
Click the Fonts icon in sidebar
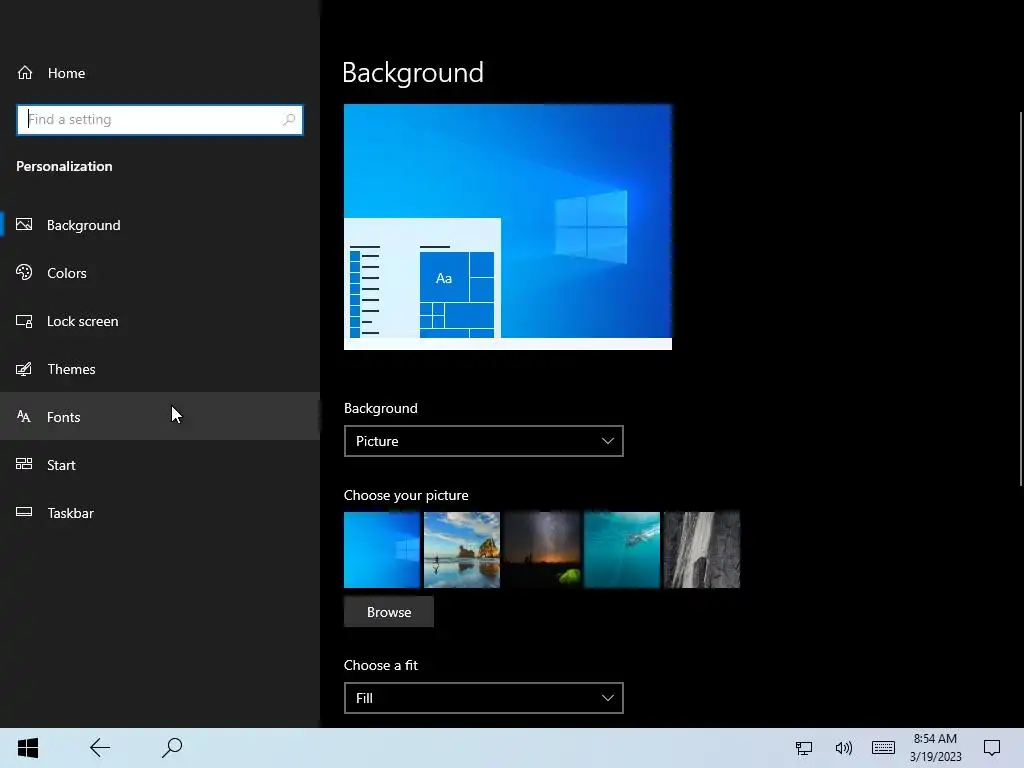click(24, 417)
